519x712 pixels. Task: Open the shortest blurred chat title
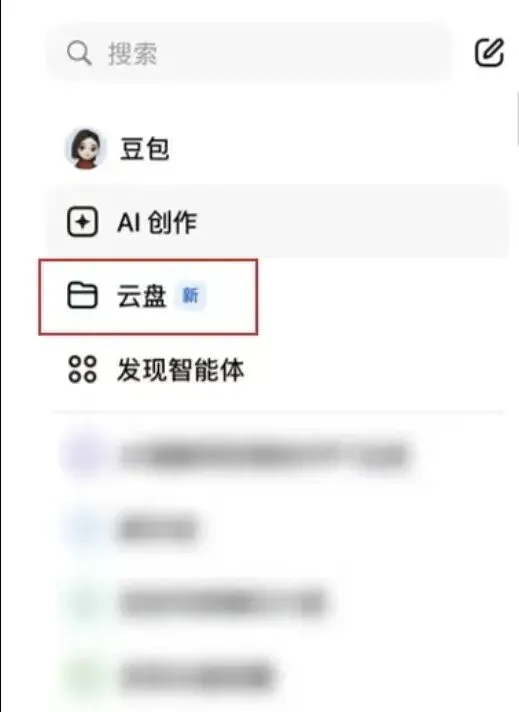(158, 529)
